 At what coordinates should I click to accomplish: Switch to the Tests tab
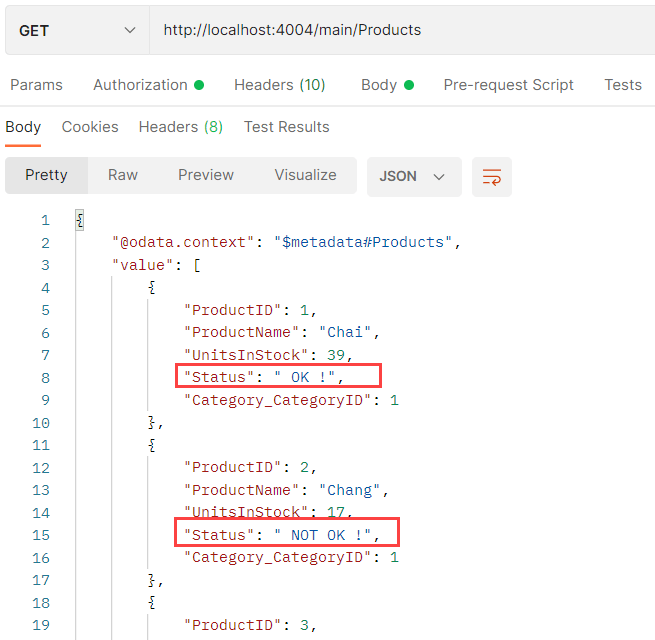622,85
